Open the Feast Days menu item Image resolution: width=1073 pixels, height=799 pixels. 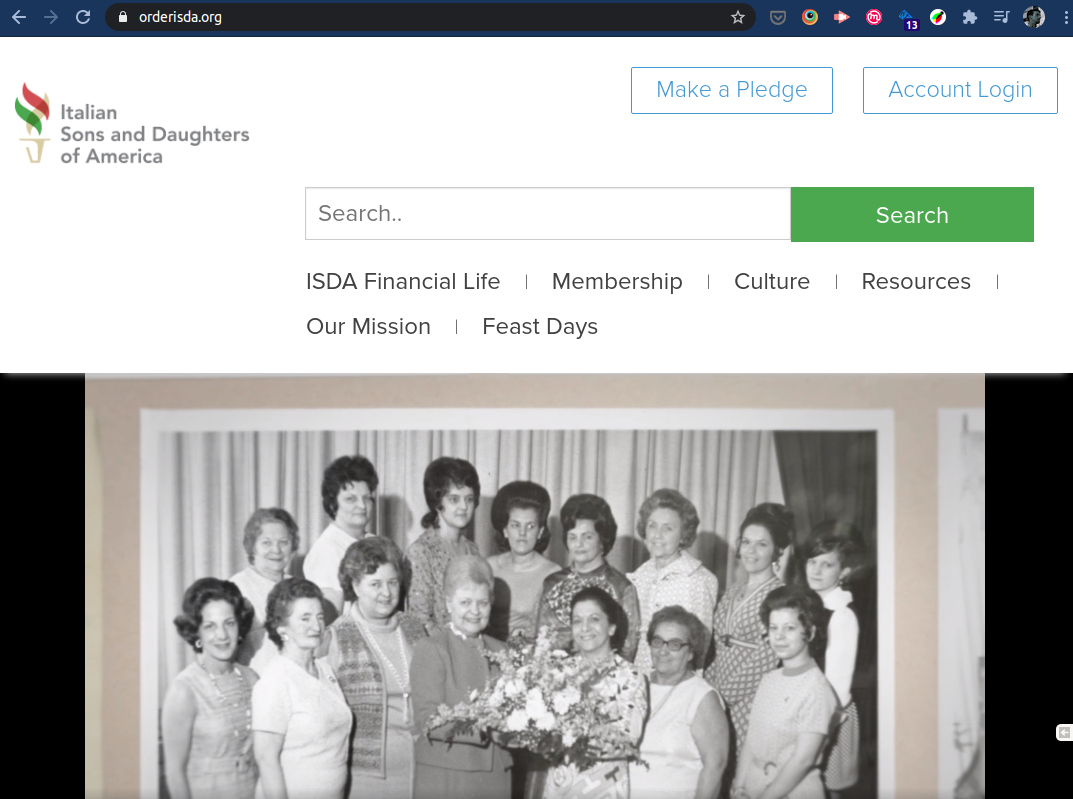540,326
